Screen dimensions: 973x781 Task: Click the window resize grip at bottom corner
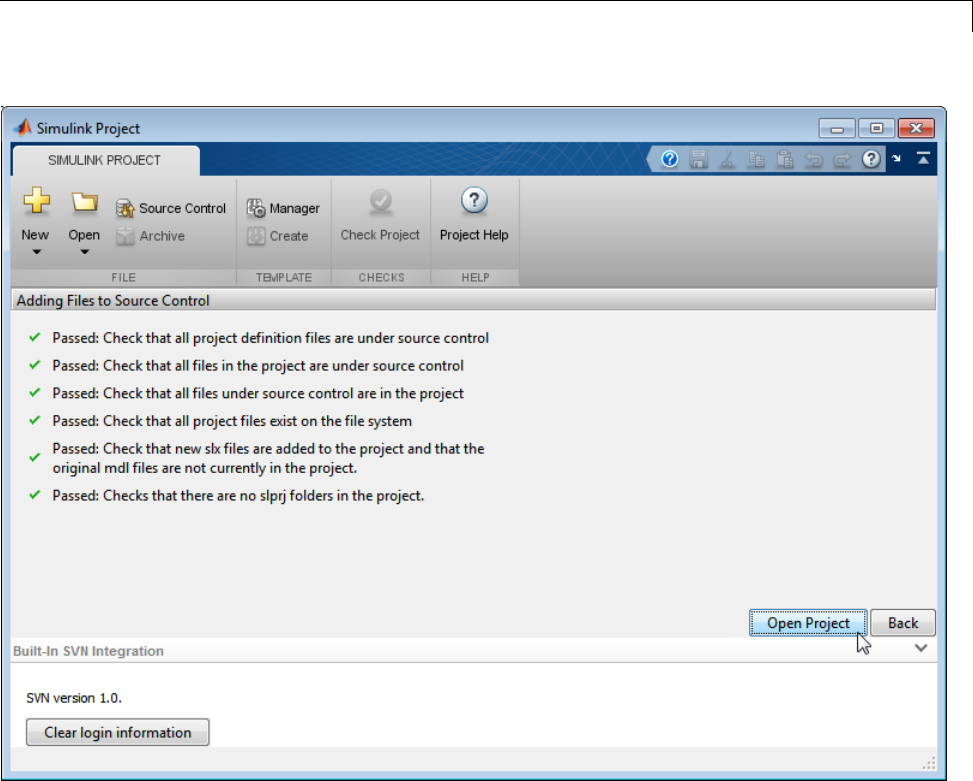928,763
